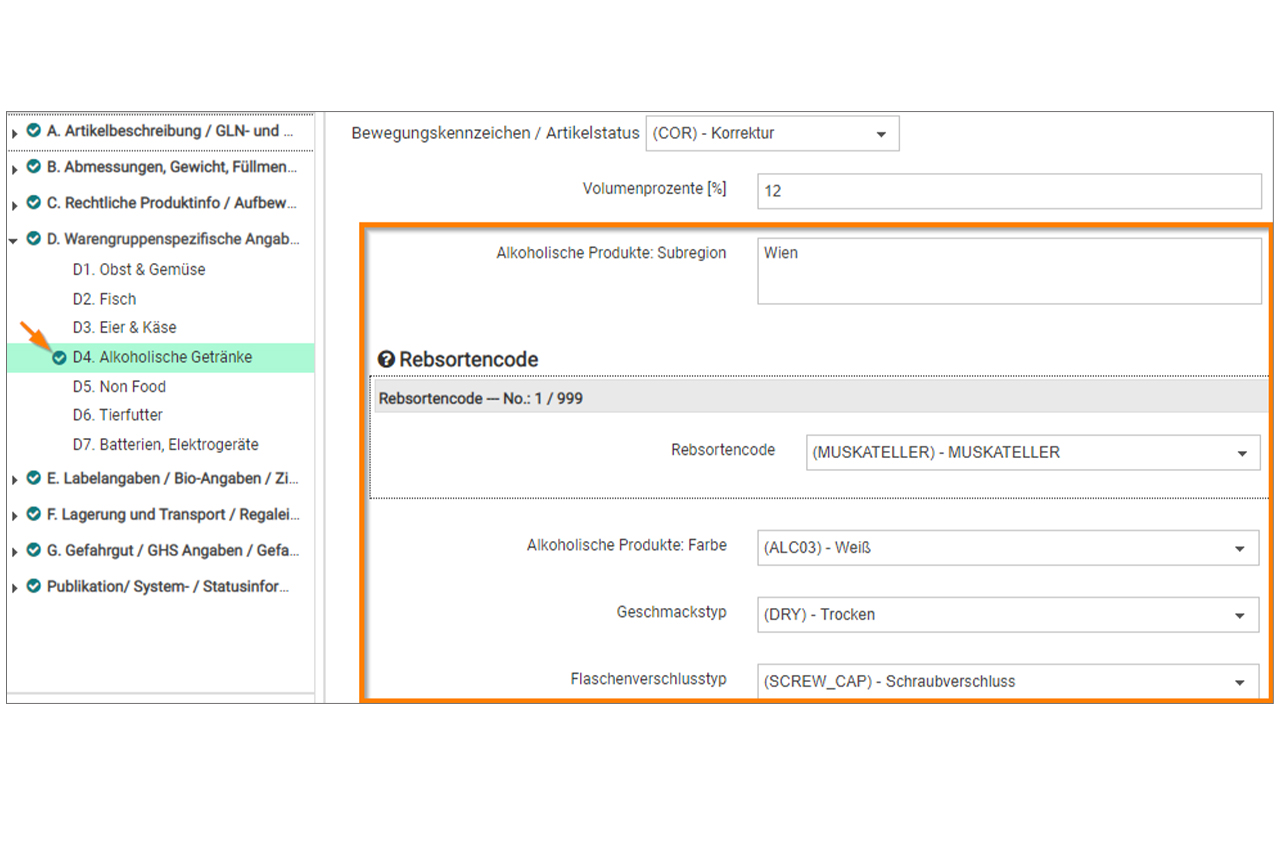Click the green check icon of section F. Lagerung
Screen dimensions: 1280x854
34,515
